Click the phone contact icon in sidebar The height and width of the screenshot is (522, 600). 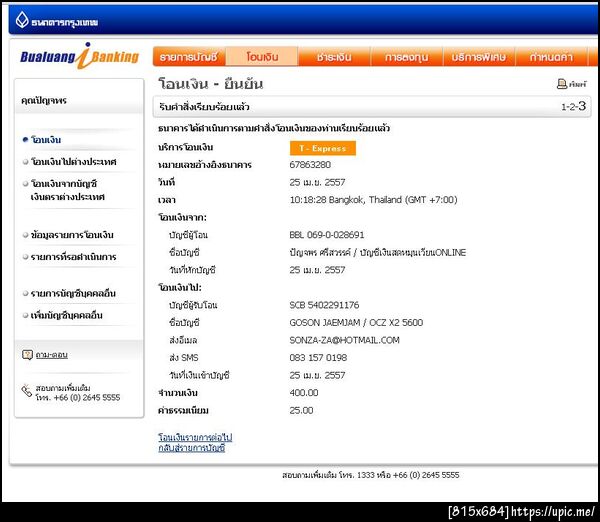26,391
